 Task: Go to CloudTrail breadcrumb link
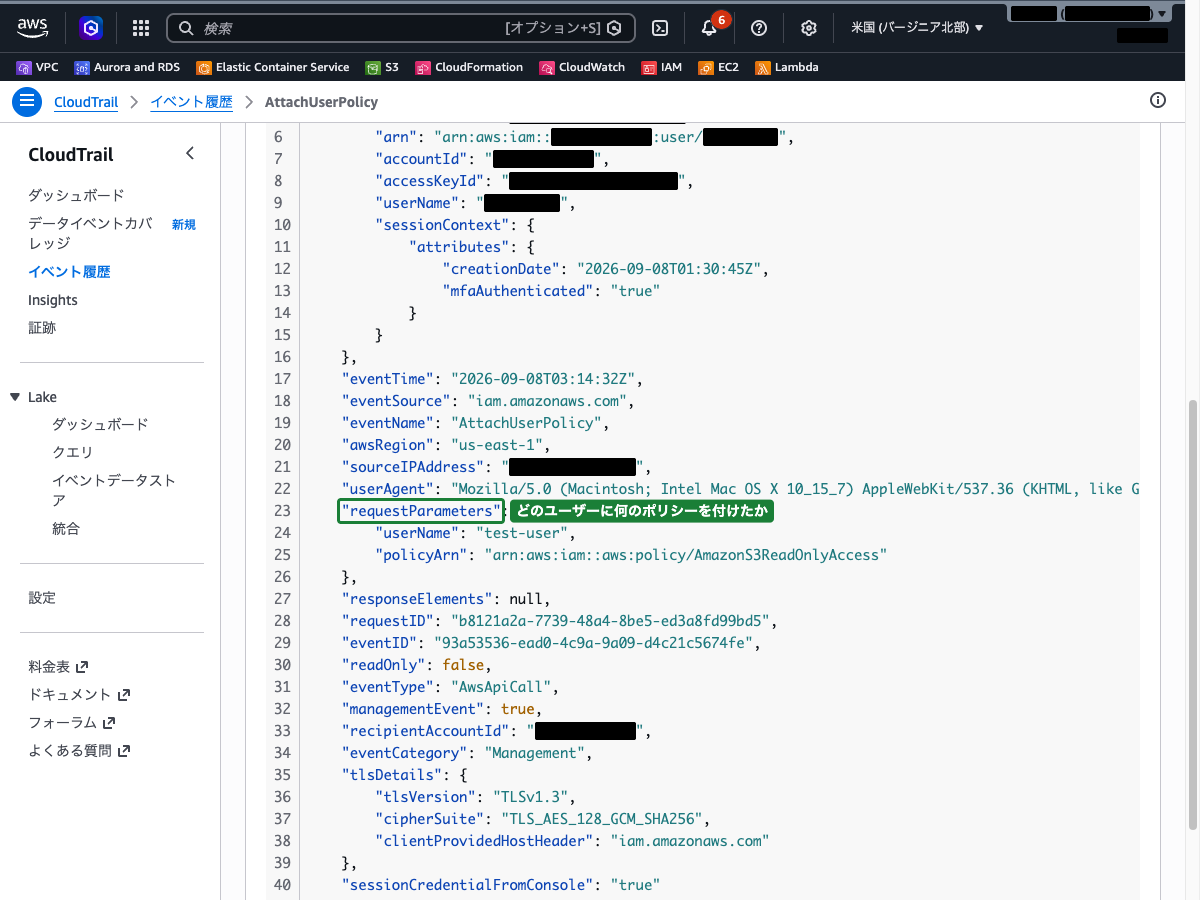point(86,102)
